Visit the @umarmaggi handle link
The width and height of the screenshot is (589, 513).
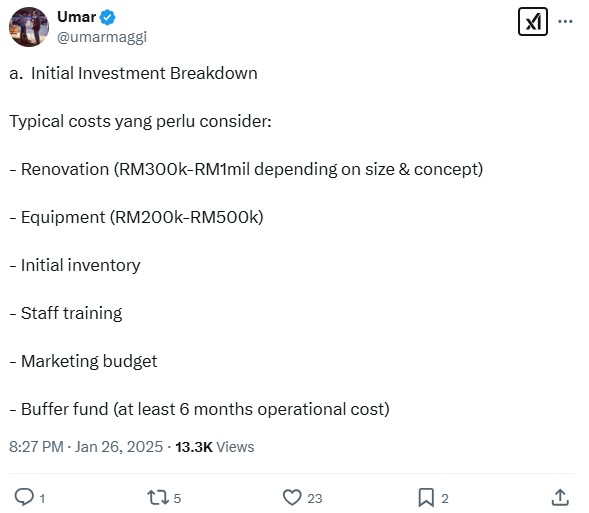click(102, 37)
